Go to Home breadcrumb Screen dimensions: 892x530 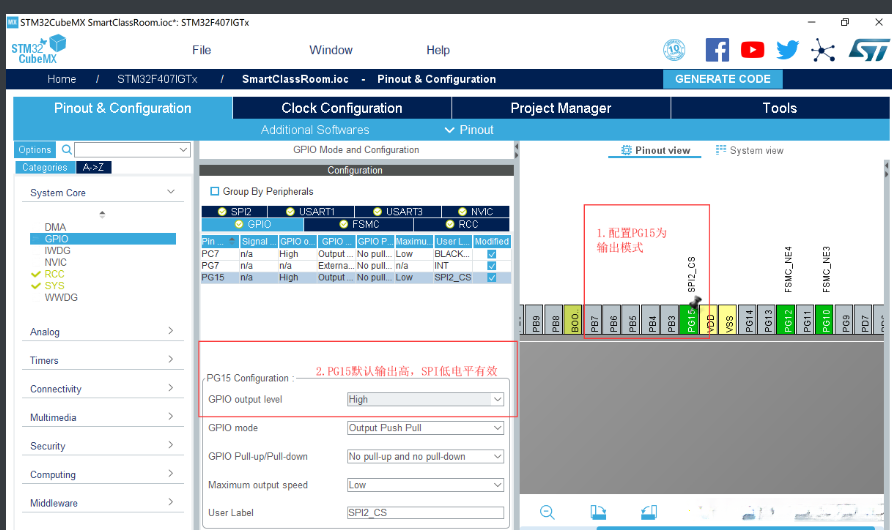click(61, 79)
